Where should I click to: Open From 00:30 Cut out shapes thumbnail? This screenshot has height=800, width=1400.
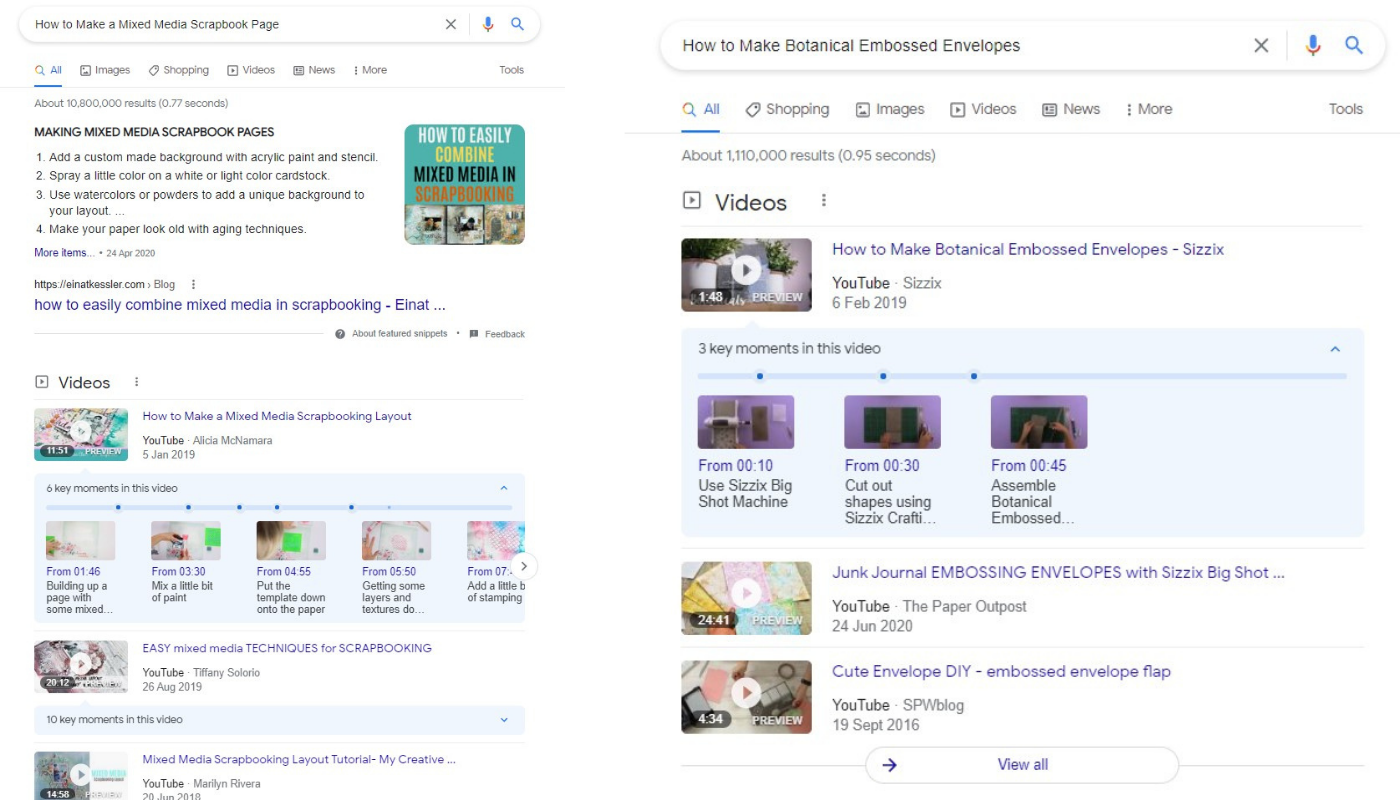pyautogui.click(x=892, y=422)
